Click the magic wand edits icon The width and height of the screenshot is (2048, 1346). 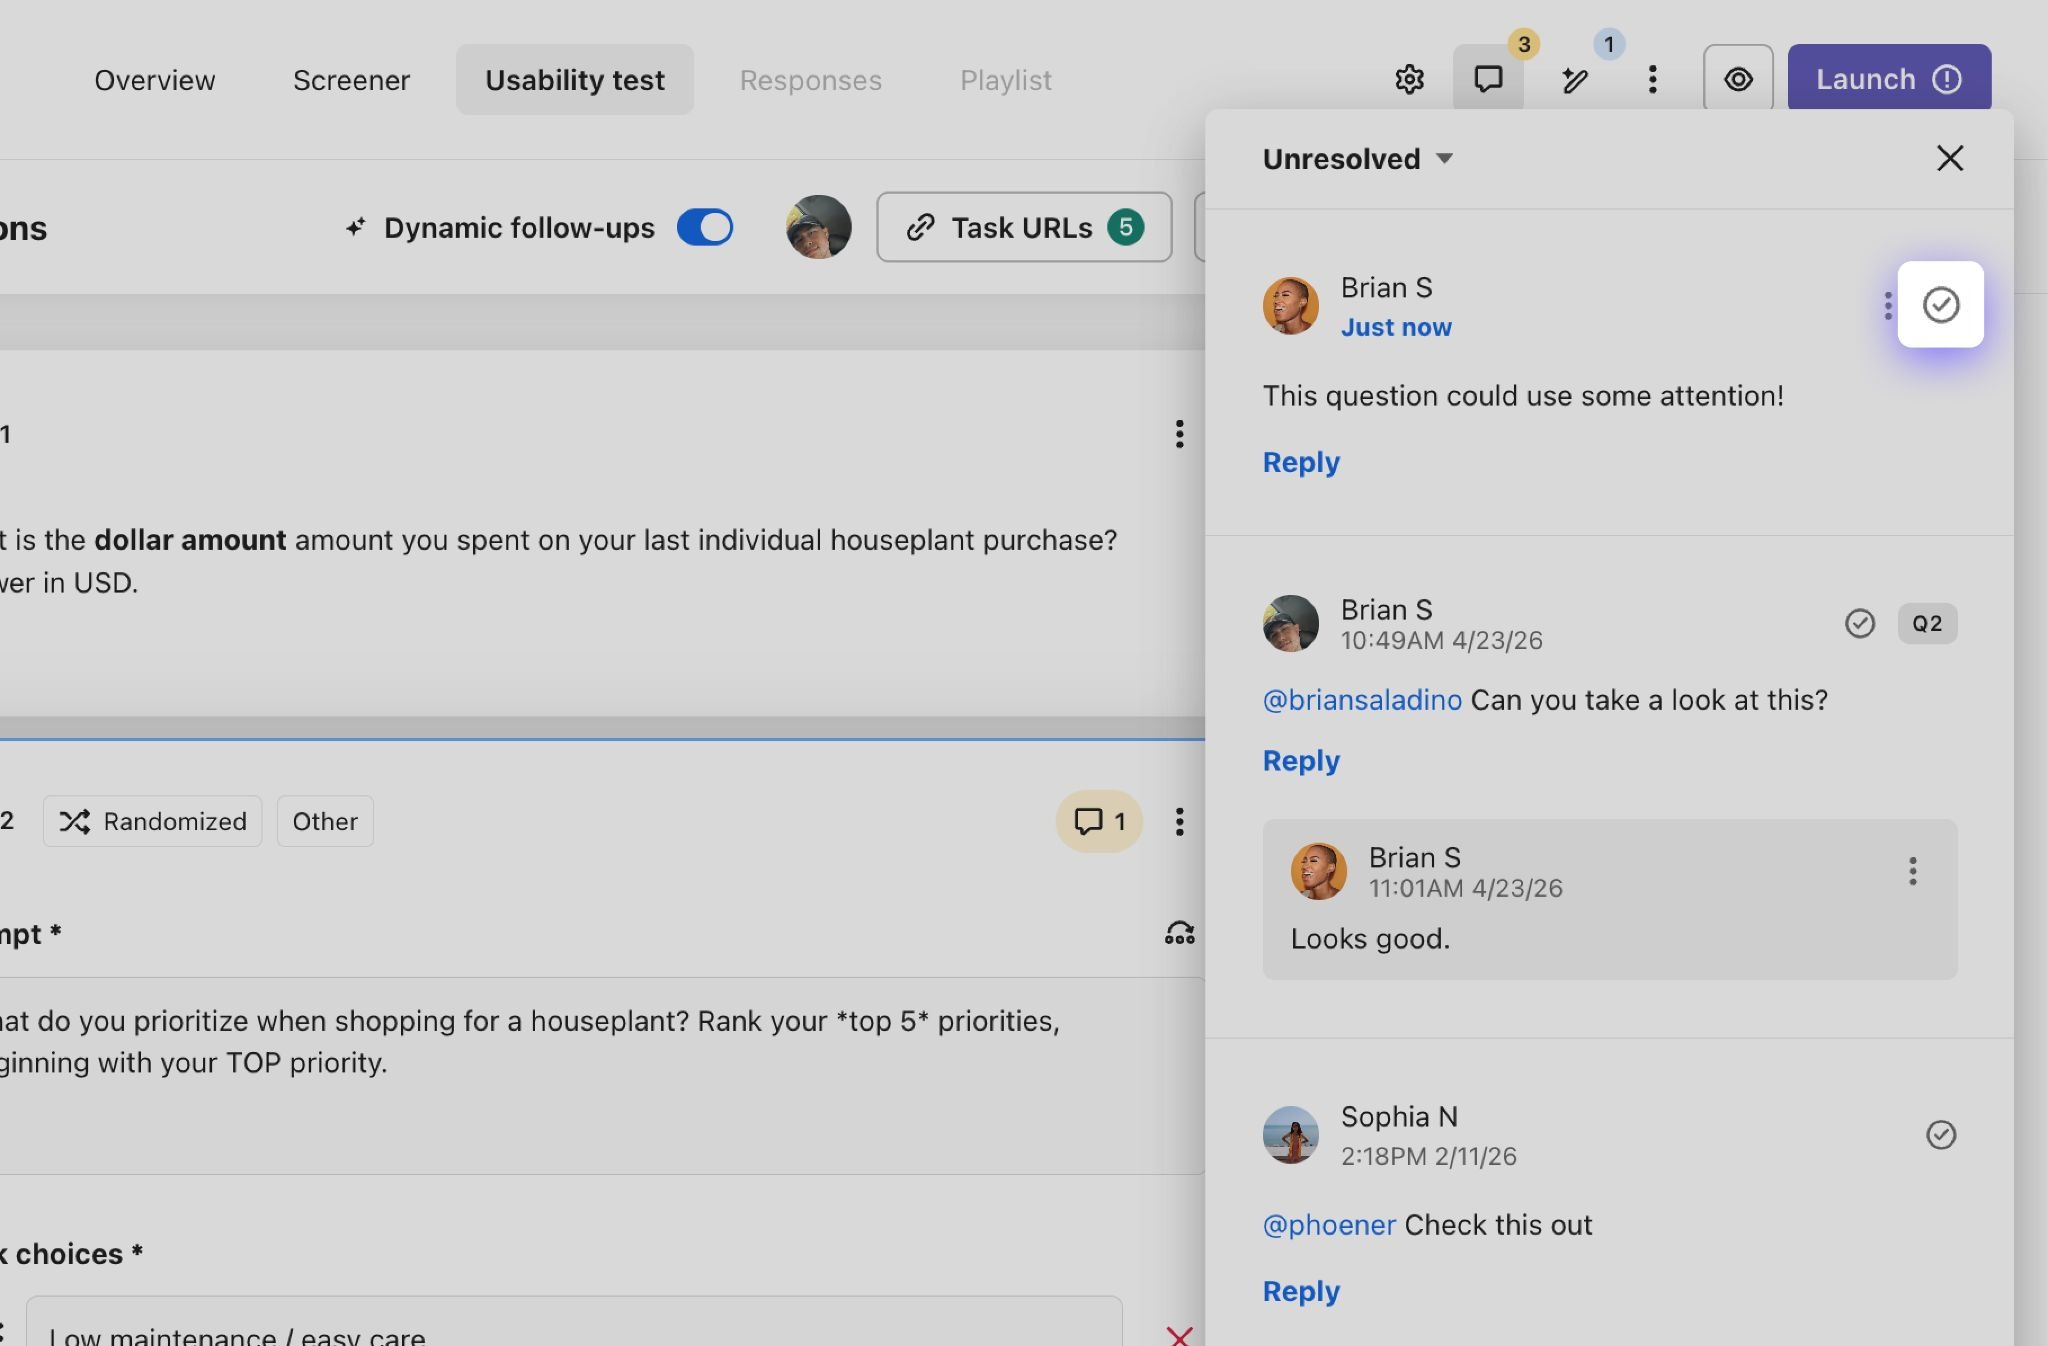click(1575, 80)
